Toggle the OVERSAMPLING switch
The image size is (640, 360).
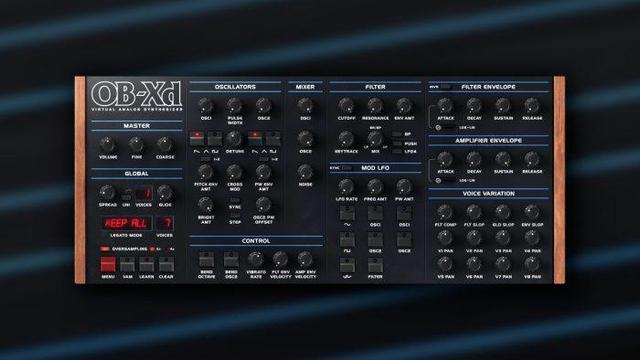click(x=105, y=249)
